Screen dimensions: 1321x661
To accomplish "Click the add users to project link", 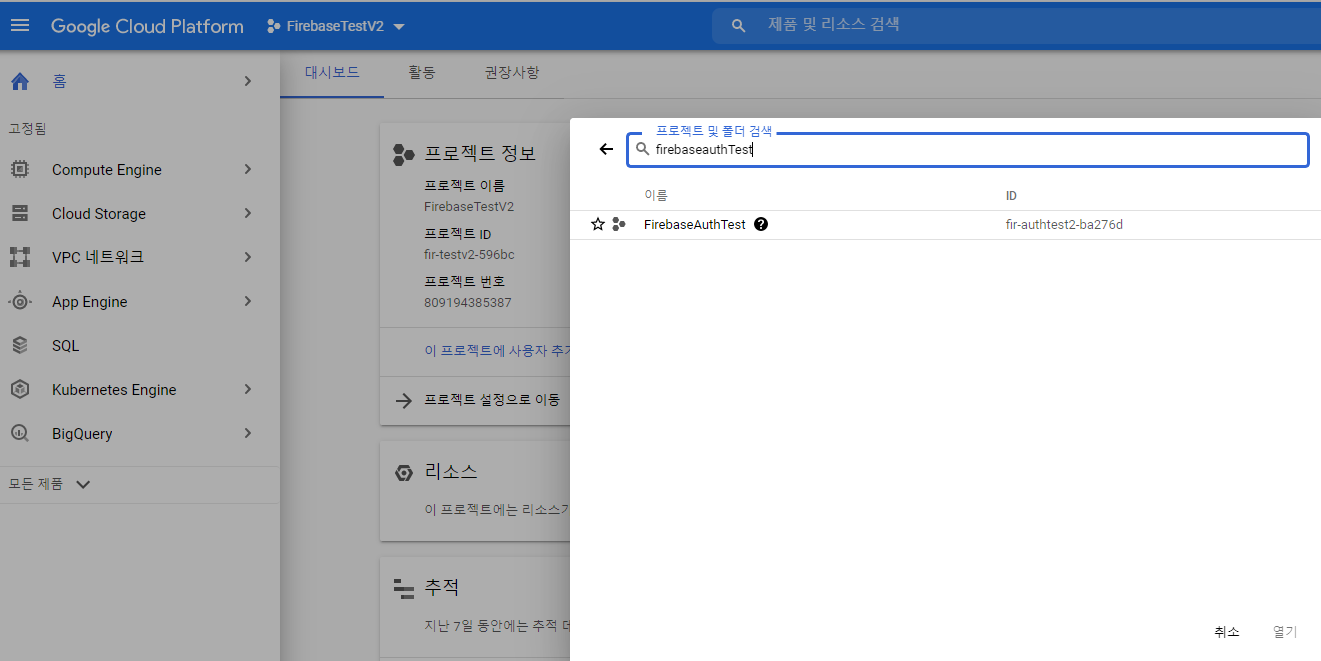I will pyautogui.click(x=496, y=351).
